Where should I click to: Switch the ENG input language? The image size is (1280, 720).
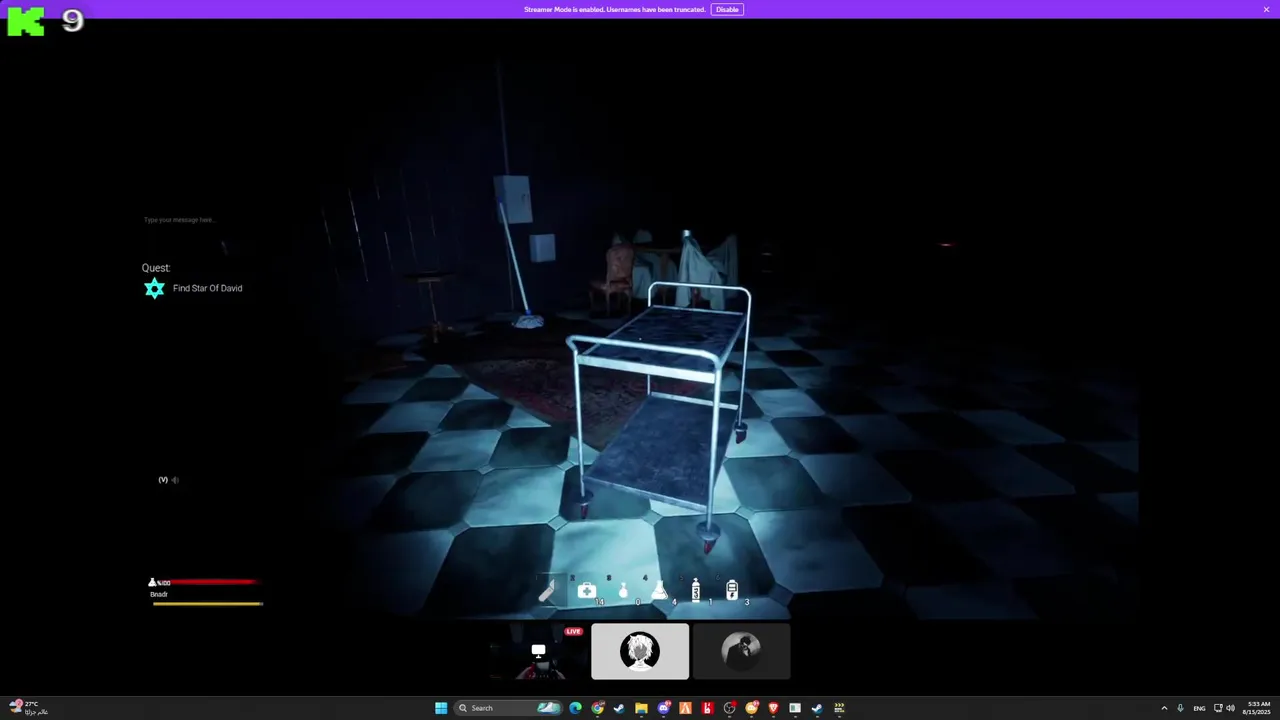point(1199,708)
